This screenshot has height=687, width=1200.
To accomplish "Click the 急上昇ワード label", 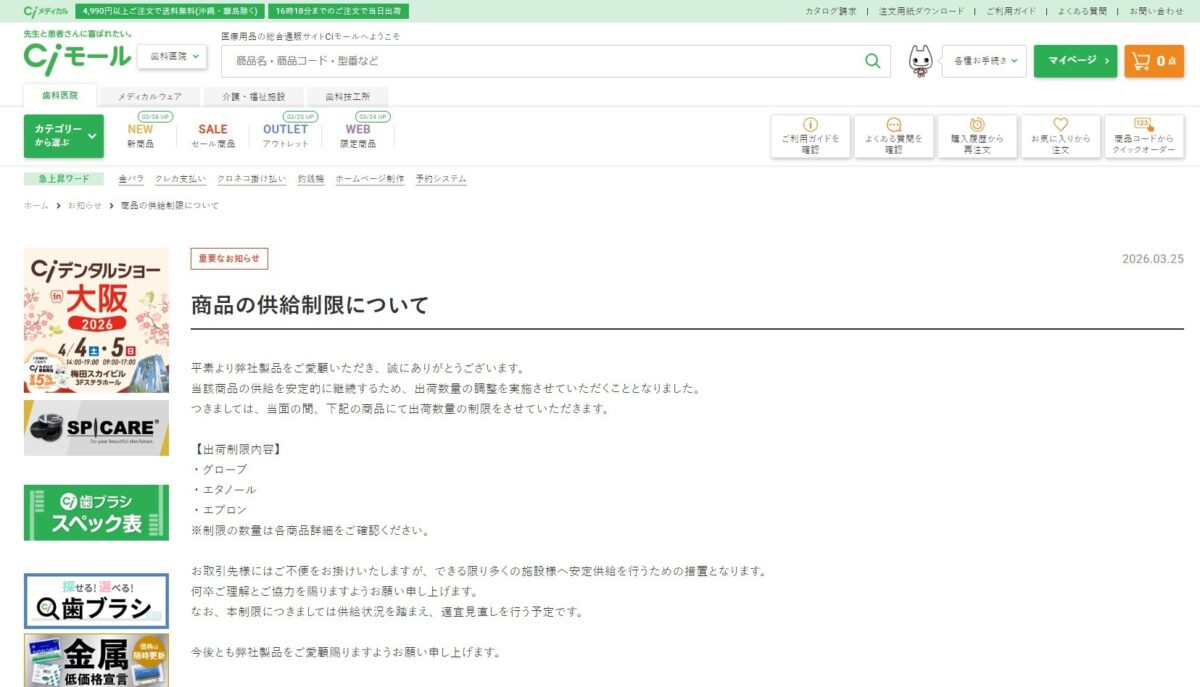I will pyautogui.click(x=63, y=179).
